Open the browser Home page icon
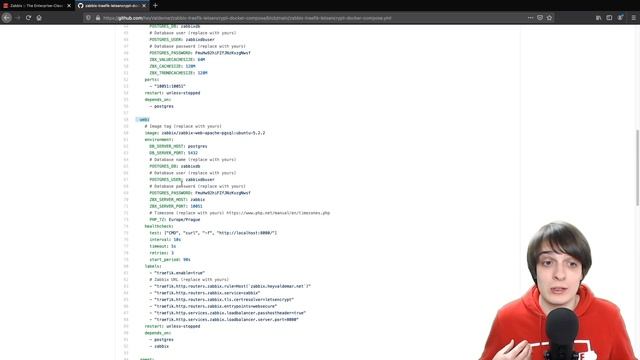 [x=39, y=18]
